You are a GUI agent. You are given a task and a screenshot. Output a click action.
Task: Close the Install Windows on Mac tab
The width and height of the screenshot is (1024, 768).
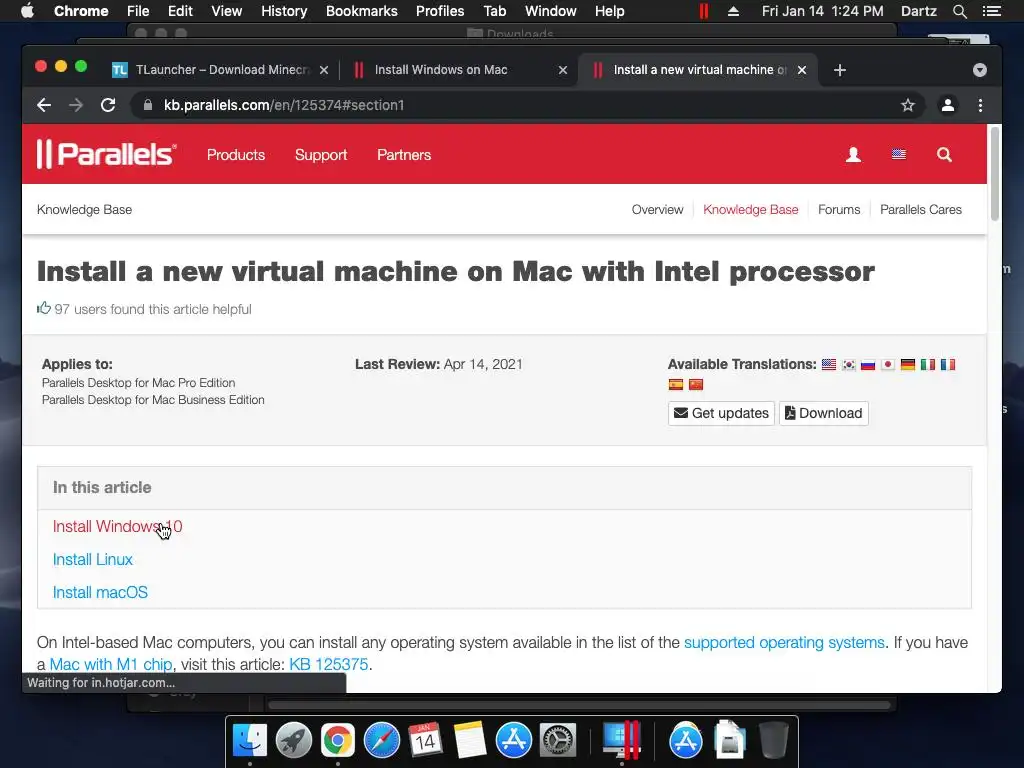[563, 70]
